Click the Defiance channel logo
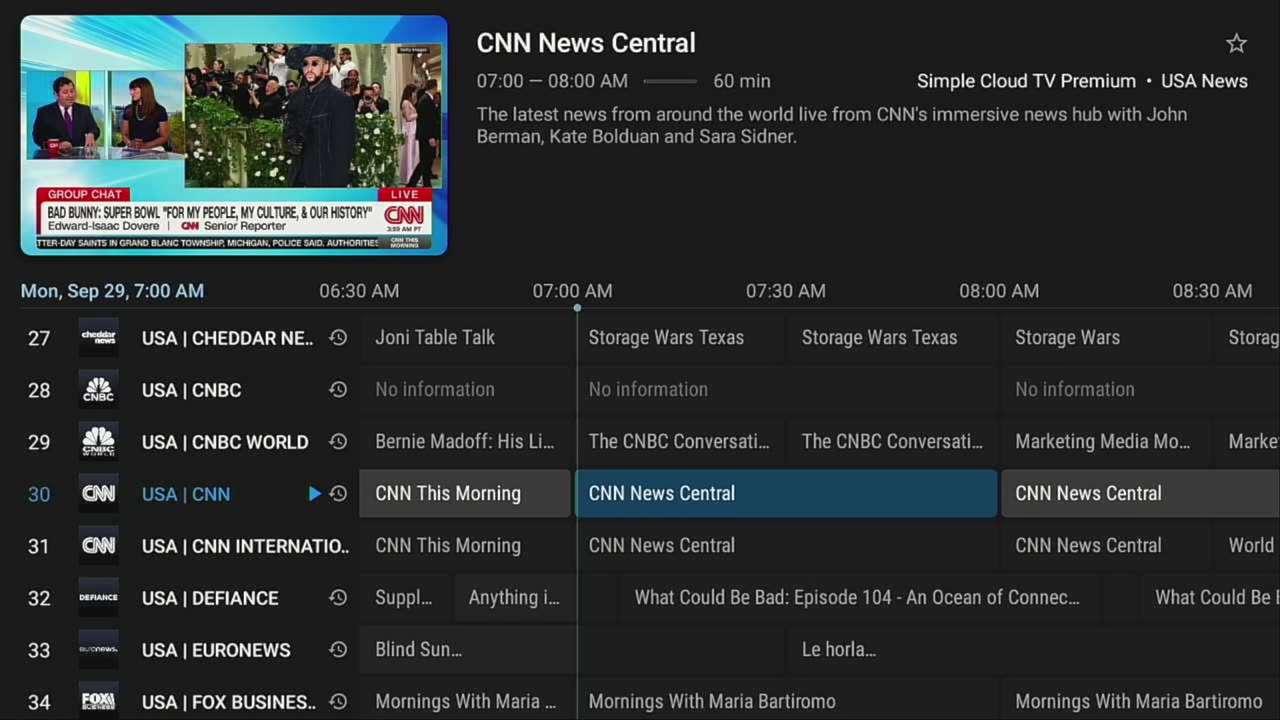 click(x=98, y=598)
